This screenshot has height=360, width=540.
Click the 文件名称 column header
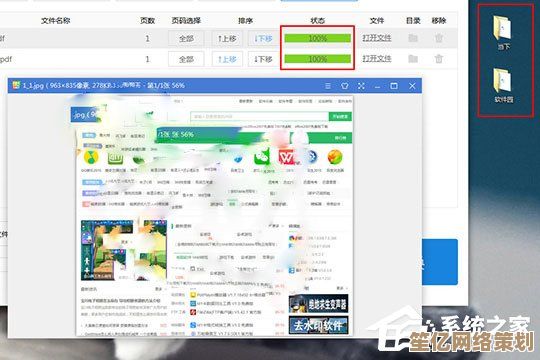click(x=55, y=21)
